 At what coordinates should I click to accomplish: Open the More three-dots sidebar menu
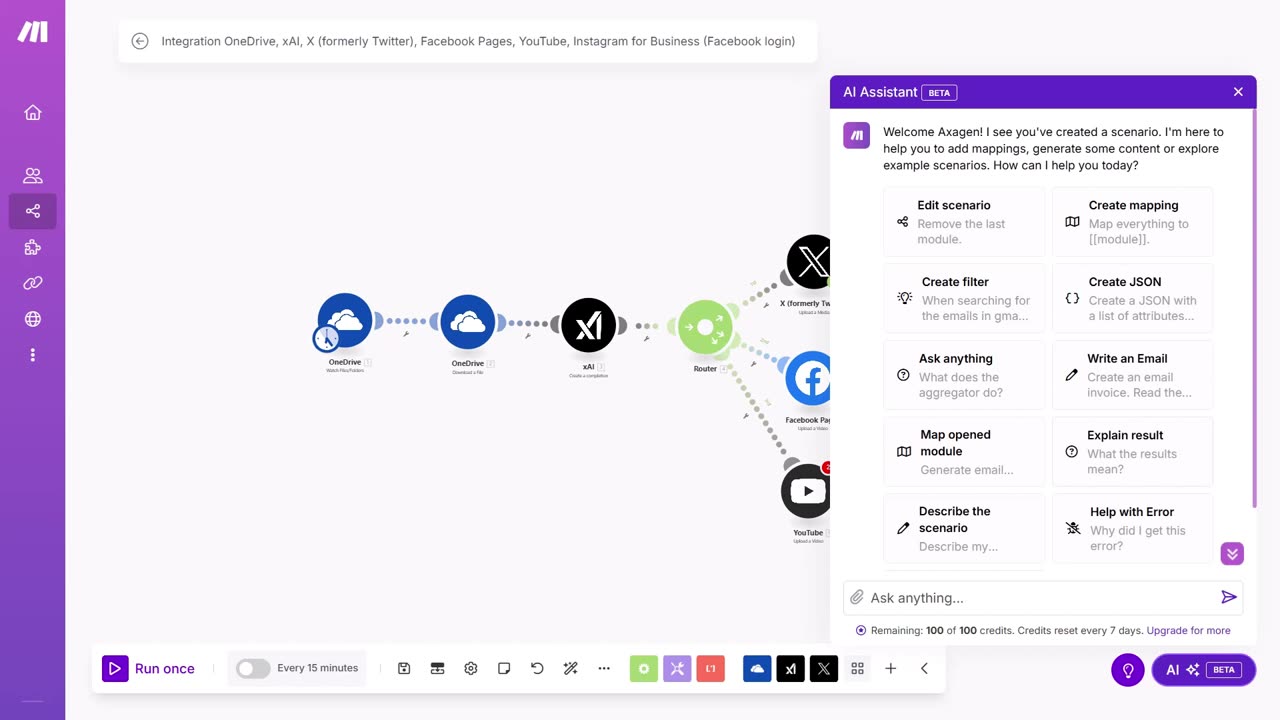pos(33,355)
